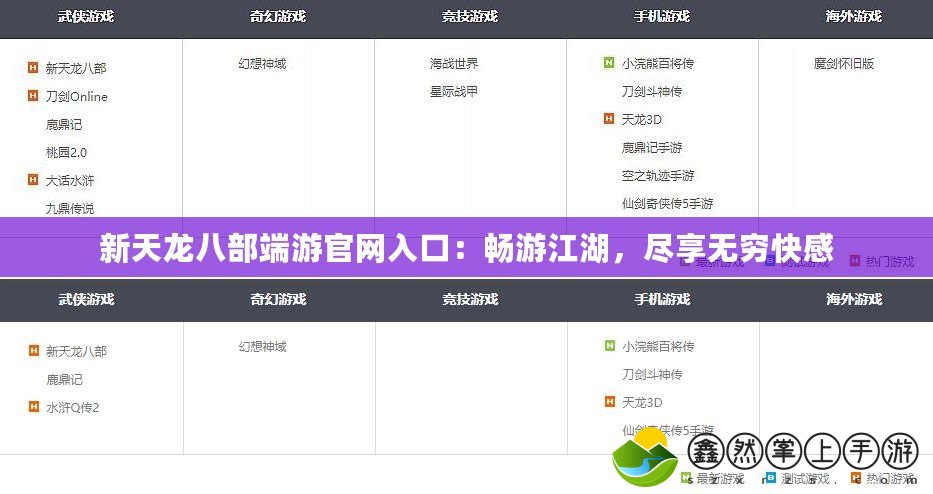The image size is (933, 494).
Task: Open 刀剑斗神传 link in the lower panel
Action: click(652, 374)
